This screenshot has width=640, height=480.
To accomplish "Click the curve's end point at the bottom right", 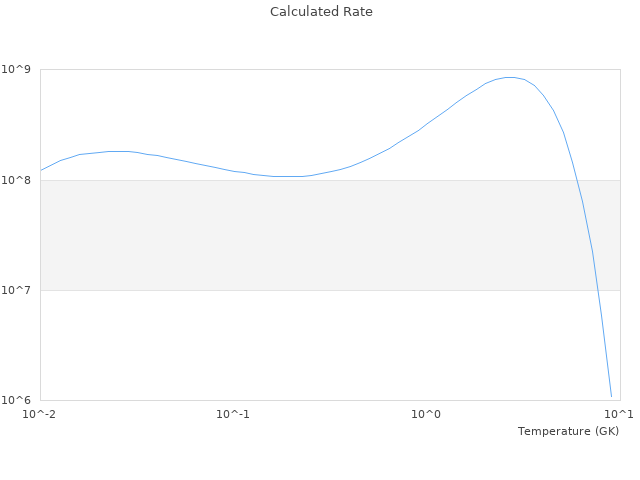I will (611, 396).
